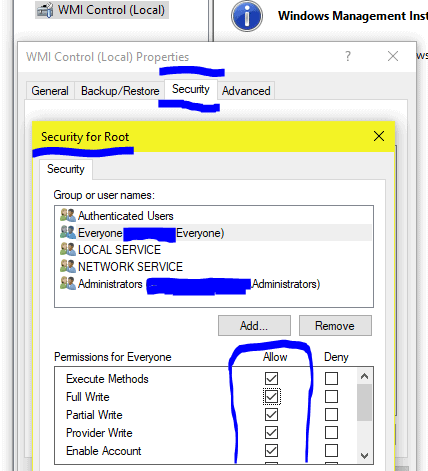The image size is (428, 471).
Task: Click the Everyone group icon
Action: click(x=68, y=232)
